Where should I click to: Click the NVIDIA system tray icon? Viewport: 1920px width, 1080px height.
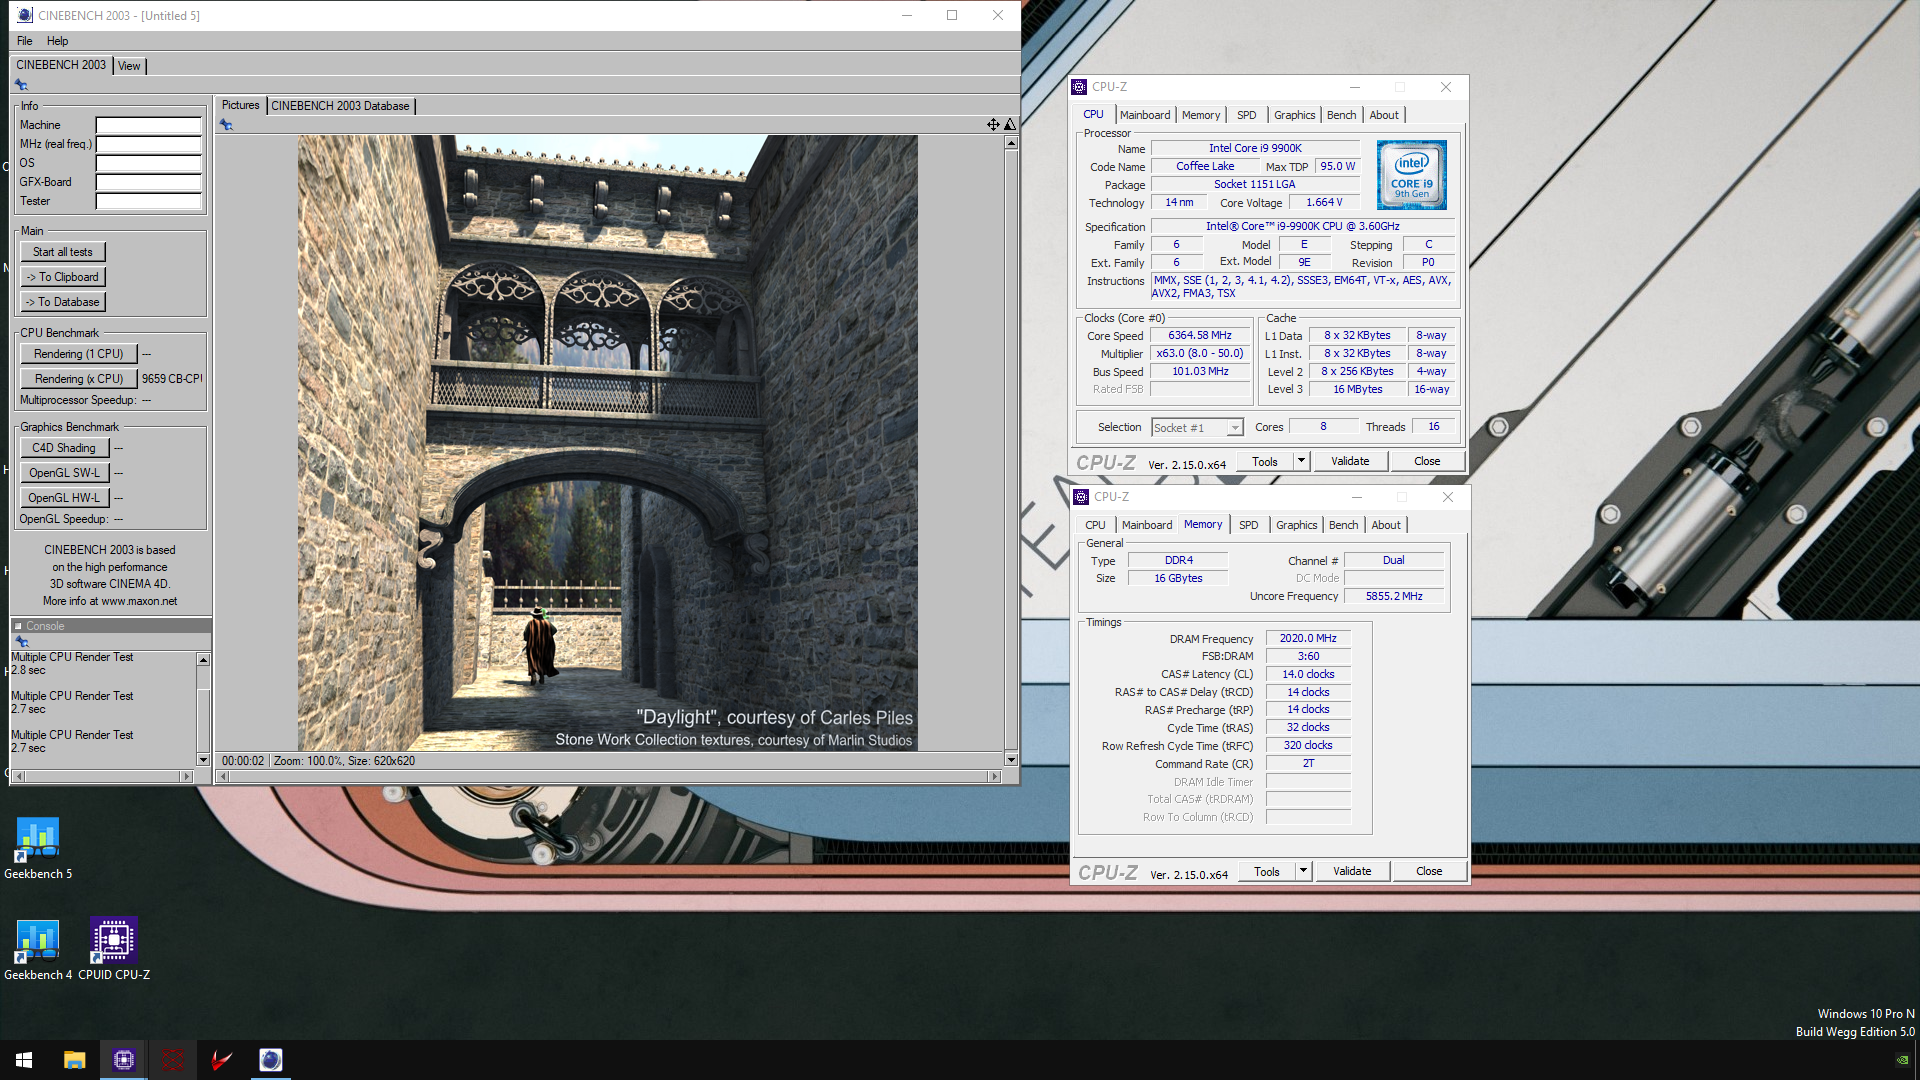(1903, 1060)
